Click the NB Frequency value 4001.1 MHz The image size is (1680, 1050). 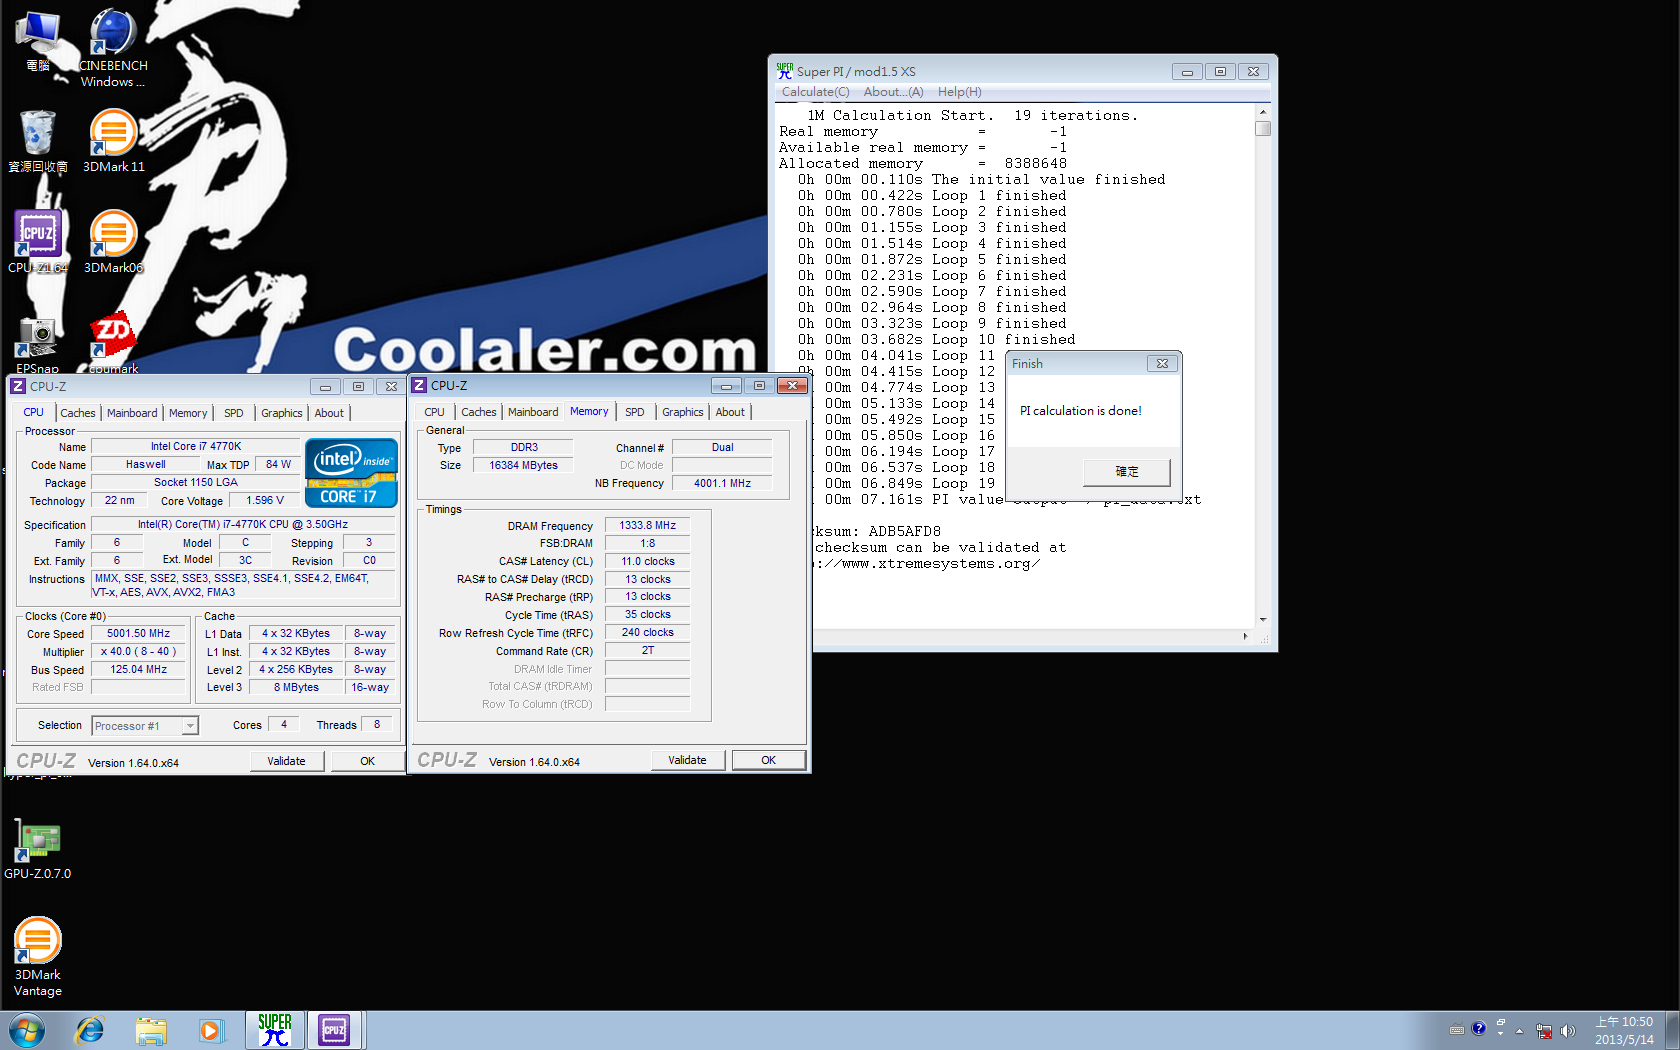pos(722,483)
